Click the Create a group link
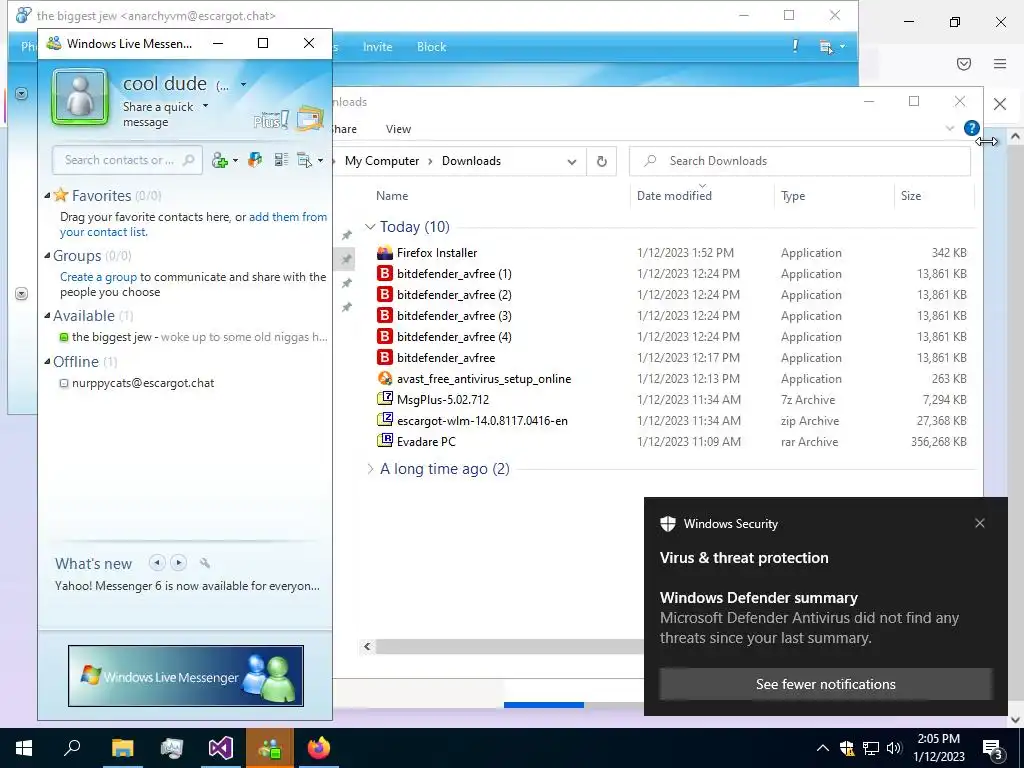Screen dimensions: 1024x768 [x=99, y=277]
